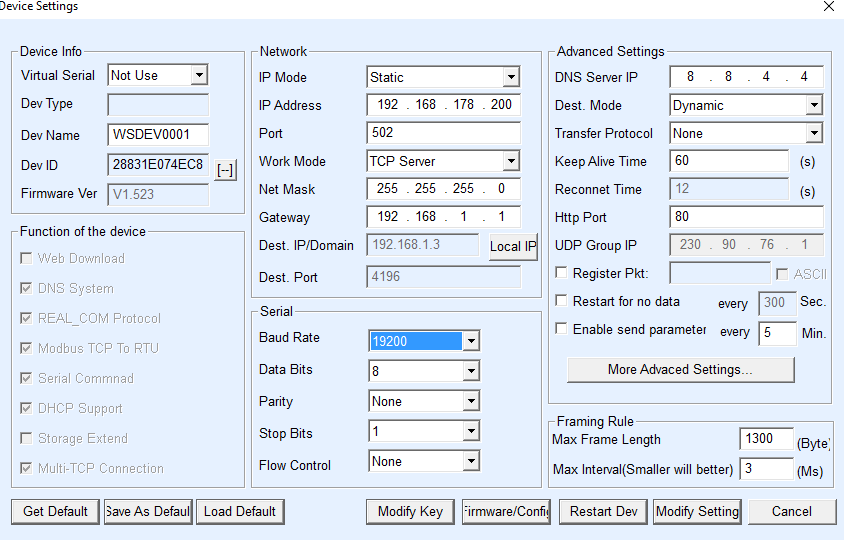Open the Virtual Serial dropdown
This screenshot has width=844, height=540.
click(x=199, y=76)
